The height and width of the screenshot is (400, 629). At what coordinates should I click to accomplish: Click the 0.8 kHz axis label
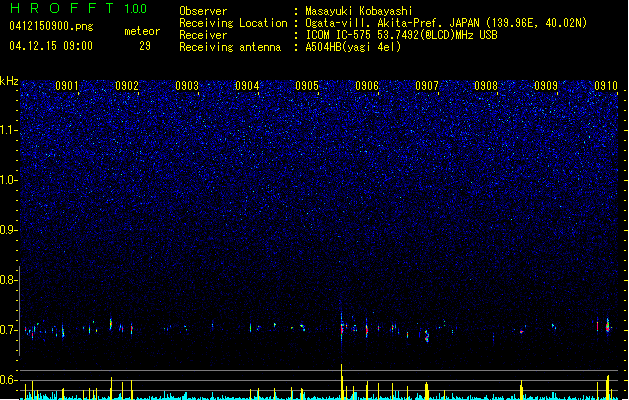pos(9,280)
